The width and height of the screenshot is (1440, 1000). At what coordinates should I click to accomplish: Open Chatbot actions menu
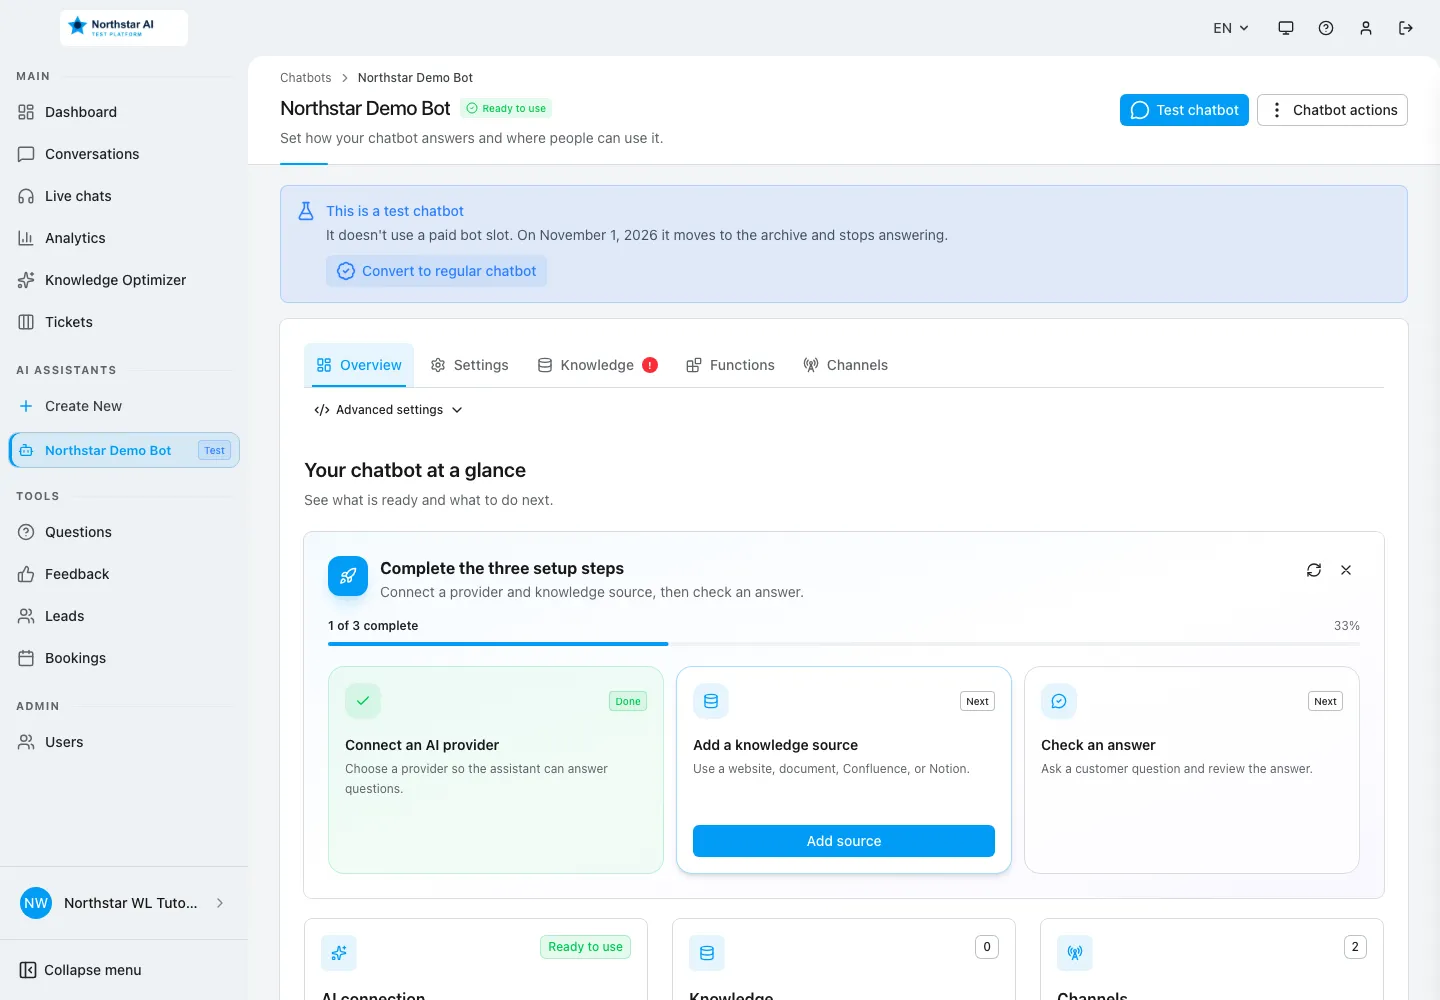[1332, 110]
